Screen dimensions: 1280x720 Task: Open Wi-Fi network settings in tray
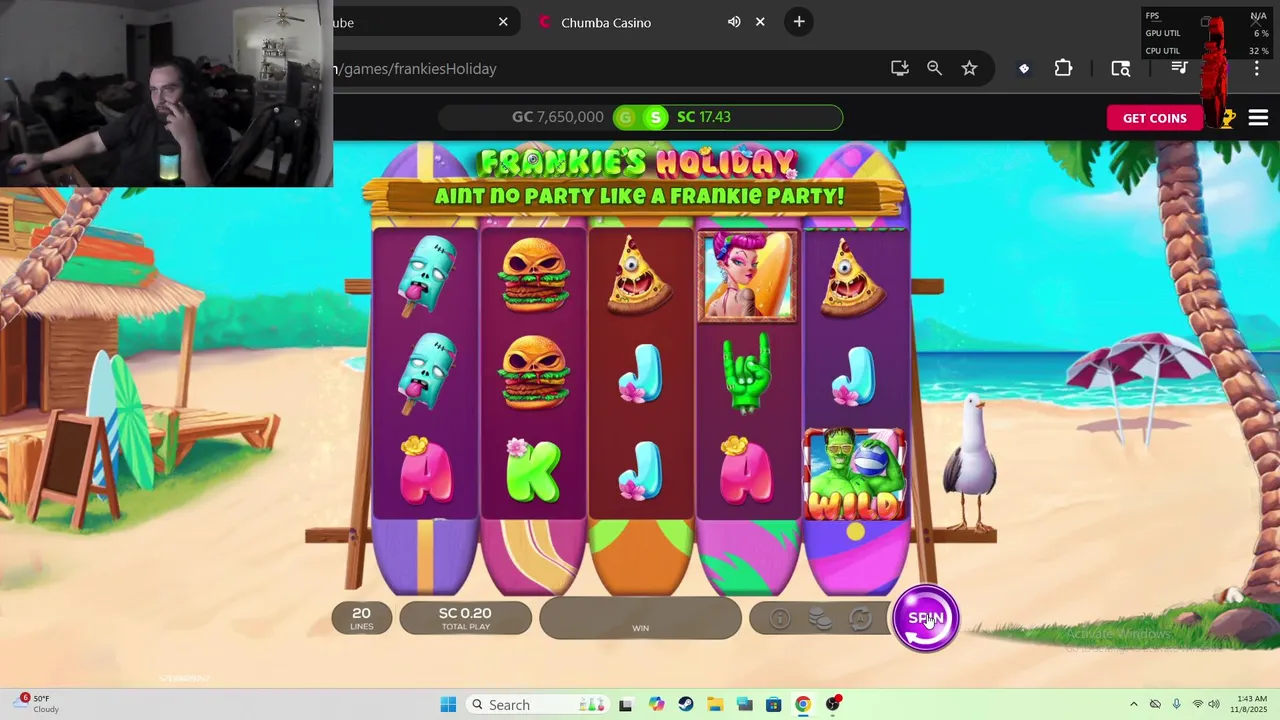(x=1197, y=704)
